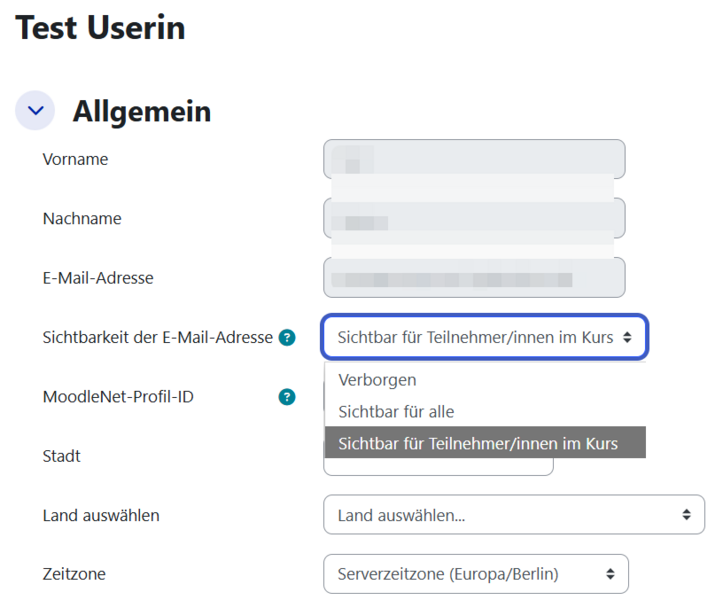The image size is (723, 600).
Task: Focus the Stadt text field
Action: point(438,466)
